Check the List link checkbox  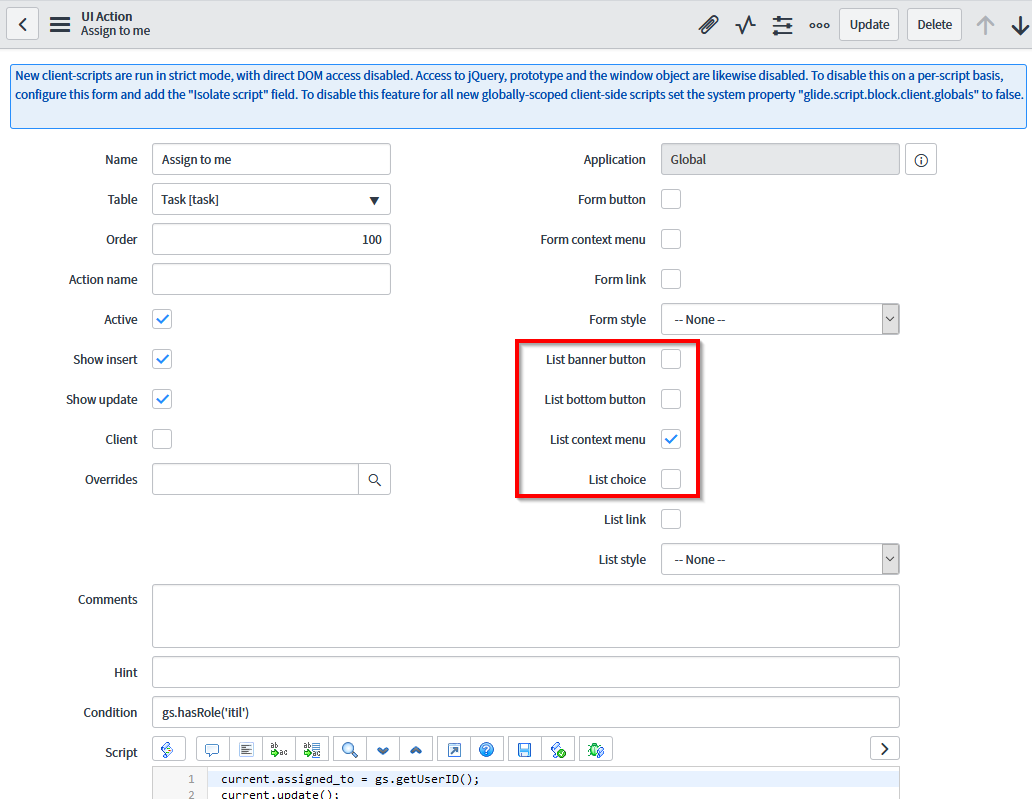click(671, 520)
